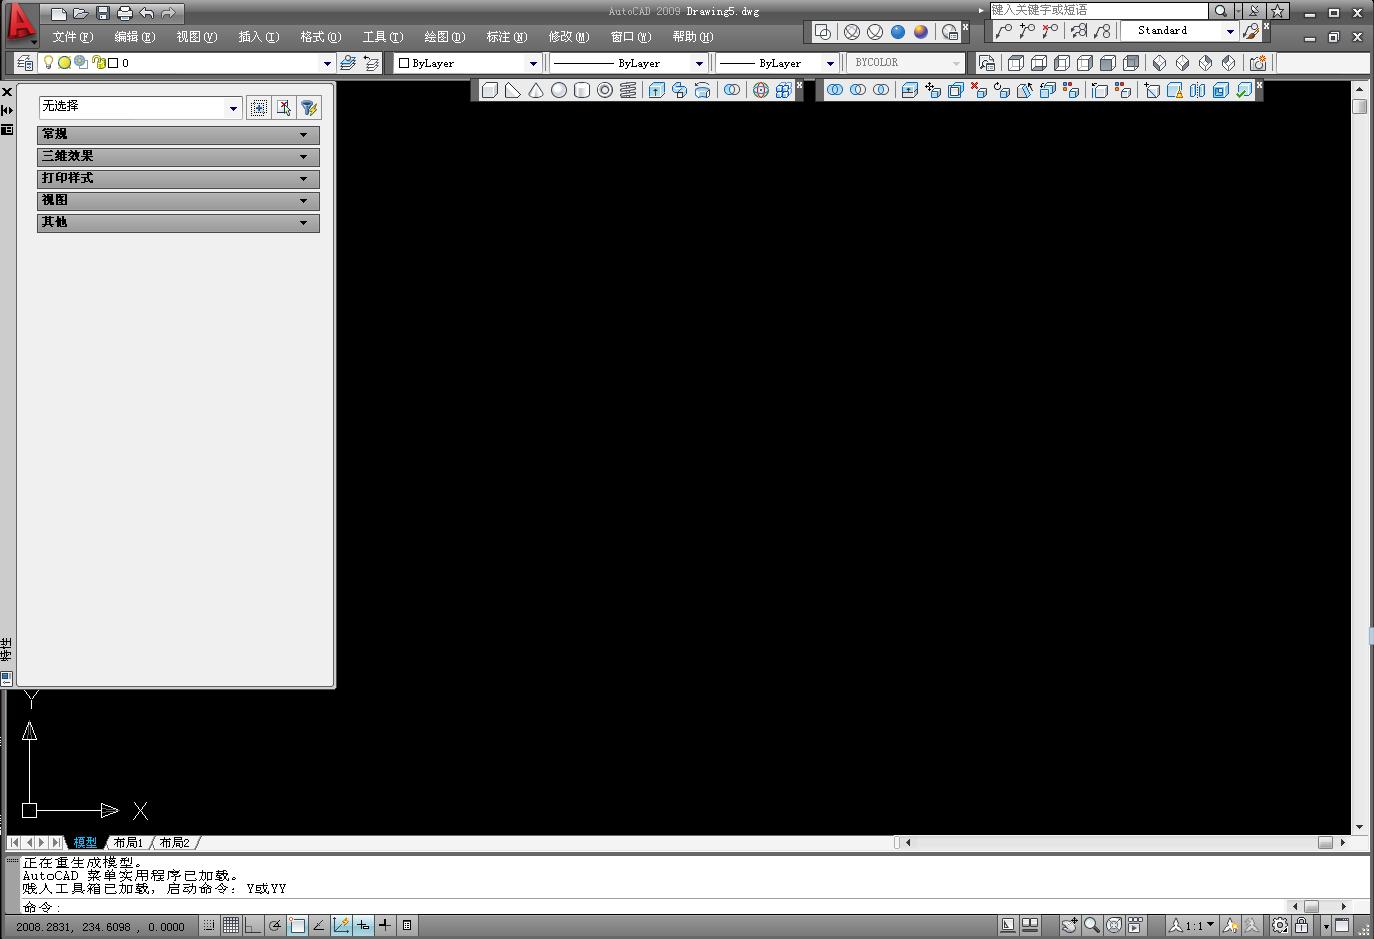Toggle Dynamic UCS in status bar
This screenshot has height=939, width=1374.
(x=341, y=926)
